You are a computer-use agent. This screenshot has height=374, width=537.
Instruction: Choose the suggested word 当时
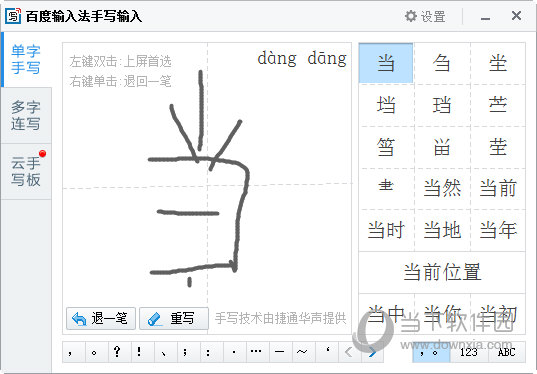coord(386,230)
